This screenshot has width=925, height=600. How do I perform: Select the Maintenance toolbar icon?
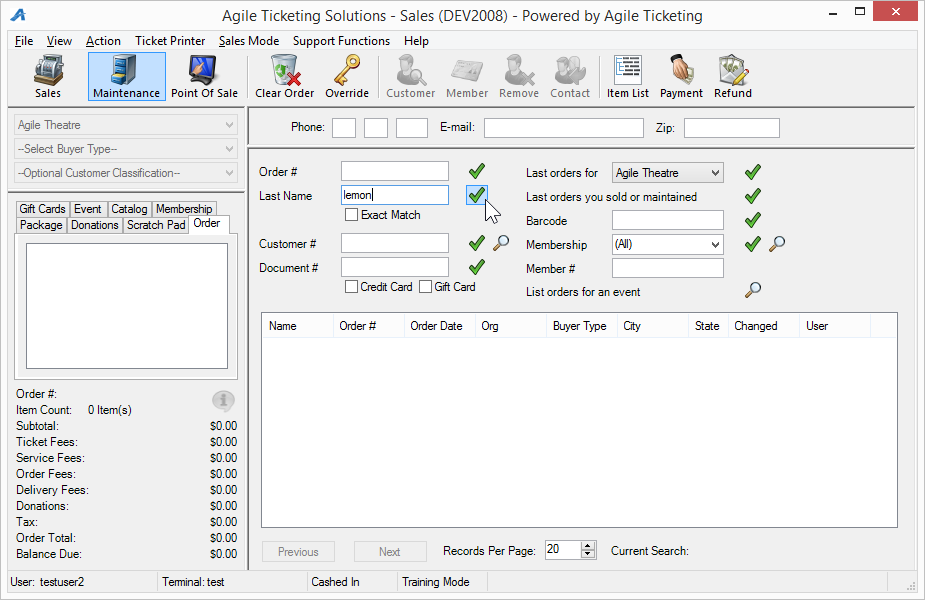coord(127,77)
